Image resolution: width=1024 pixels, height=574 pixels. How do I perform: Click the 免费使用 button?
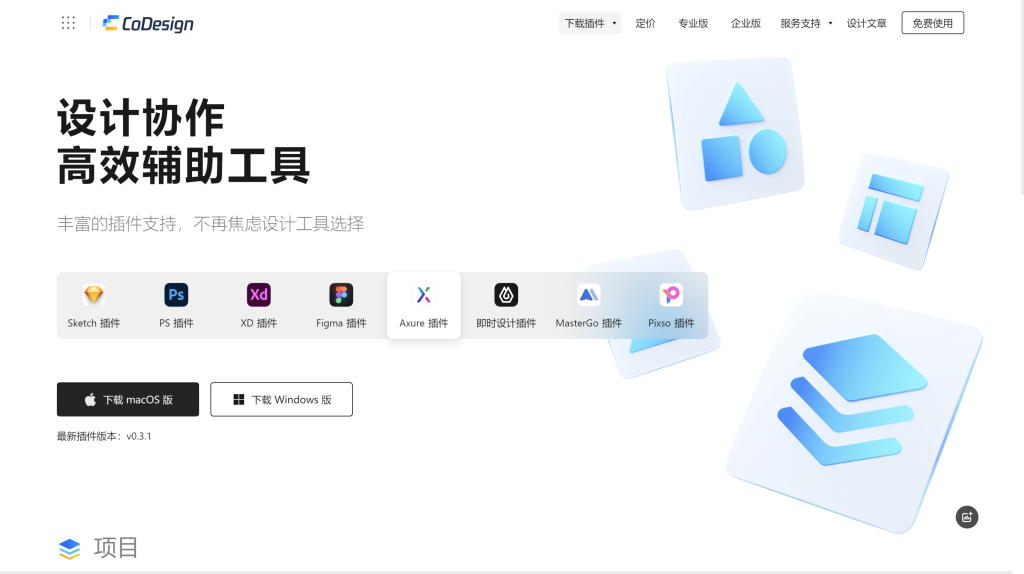pyautogui.click(x=932, y=23)
